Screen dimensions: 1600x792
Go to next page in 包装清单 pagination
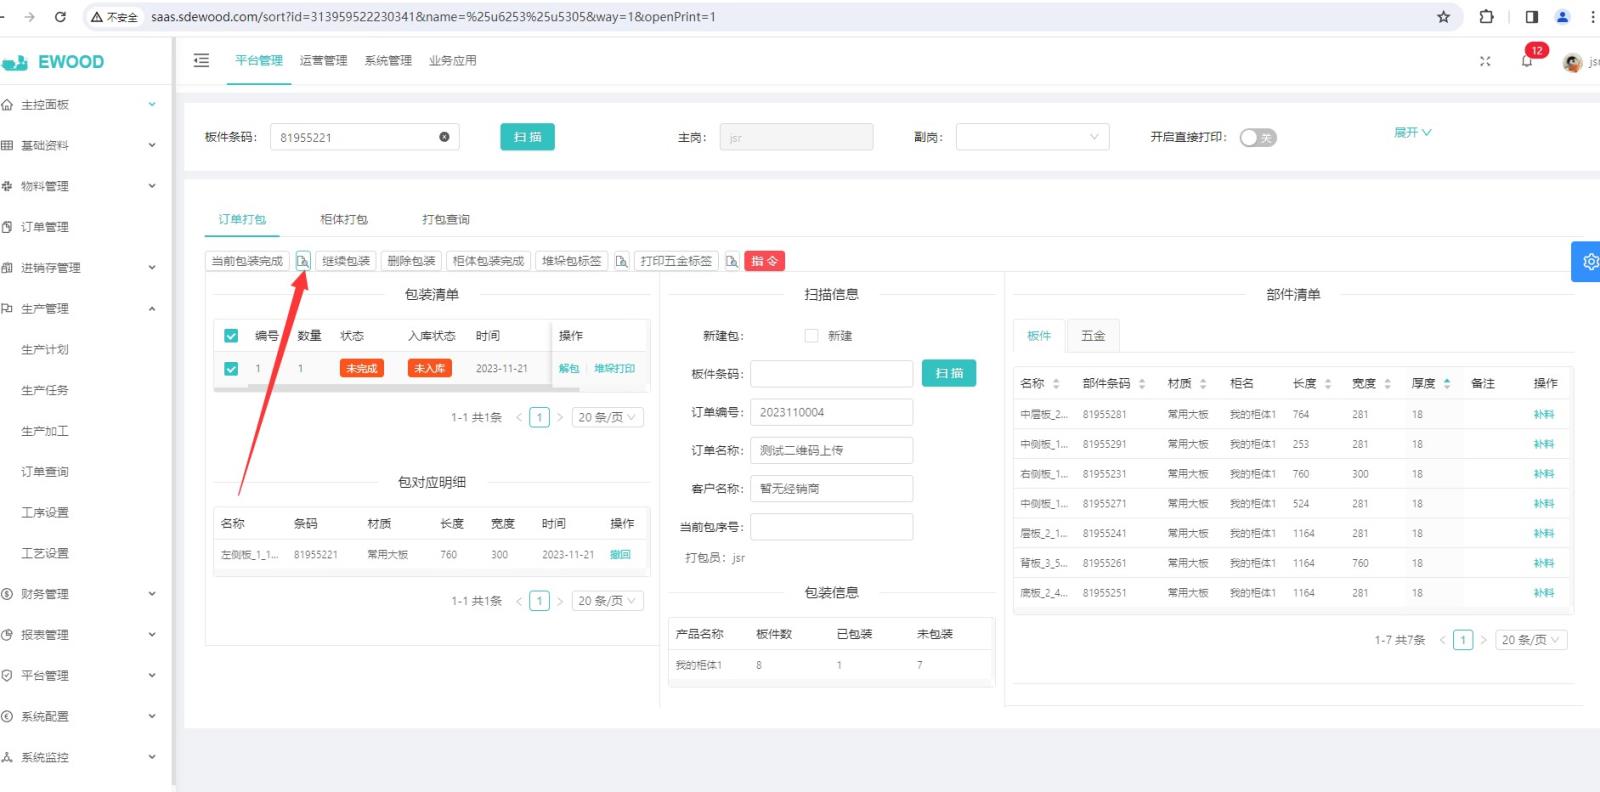[560, 418]
